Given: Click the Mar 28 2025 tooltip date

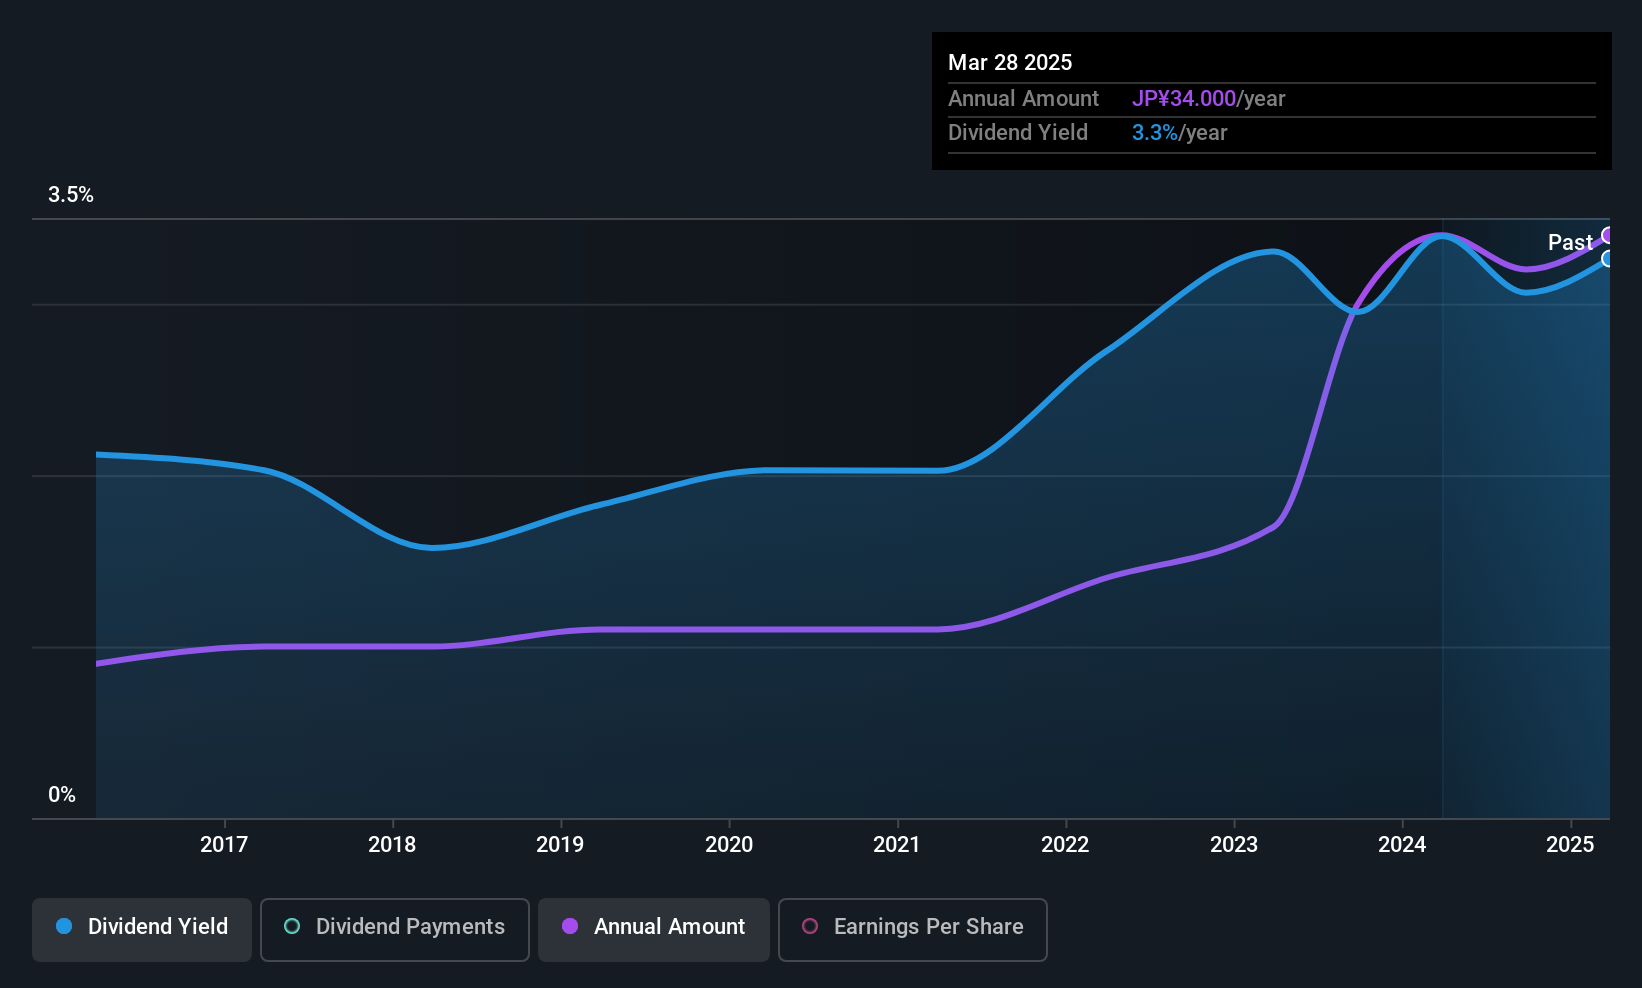Looking at the screenshot, I should [x=1010, y=63].
